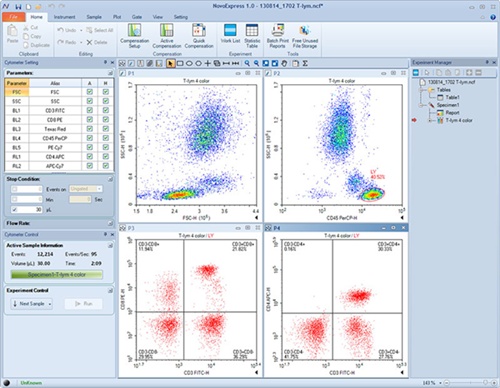Screen dimensions: 500x388
Task: Open the Quick Compensation tool
Action: (199, 36)
